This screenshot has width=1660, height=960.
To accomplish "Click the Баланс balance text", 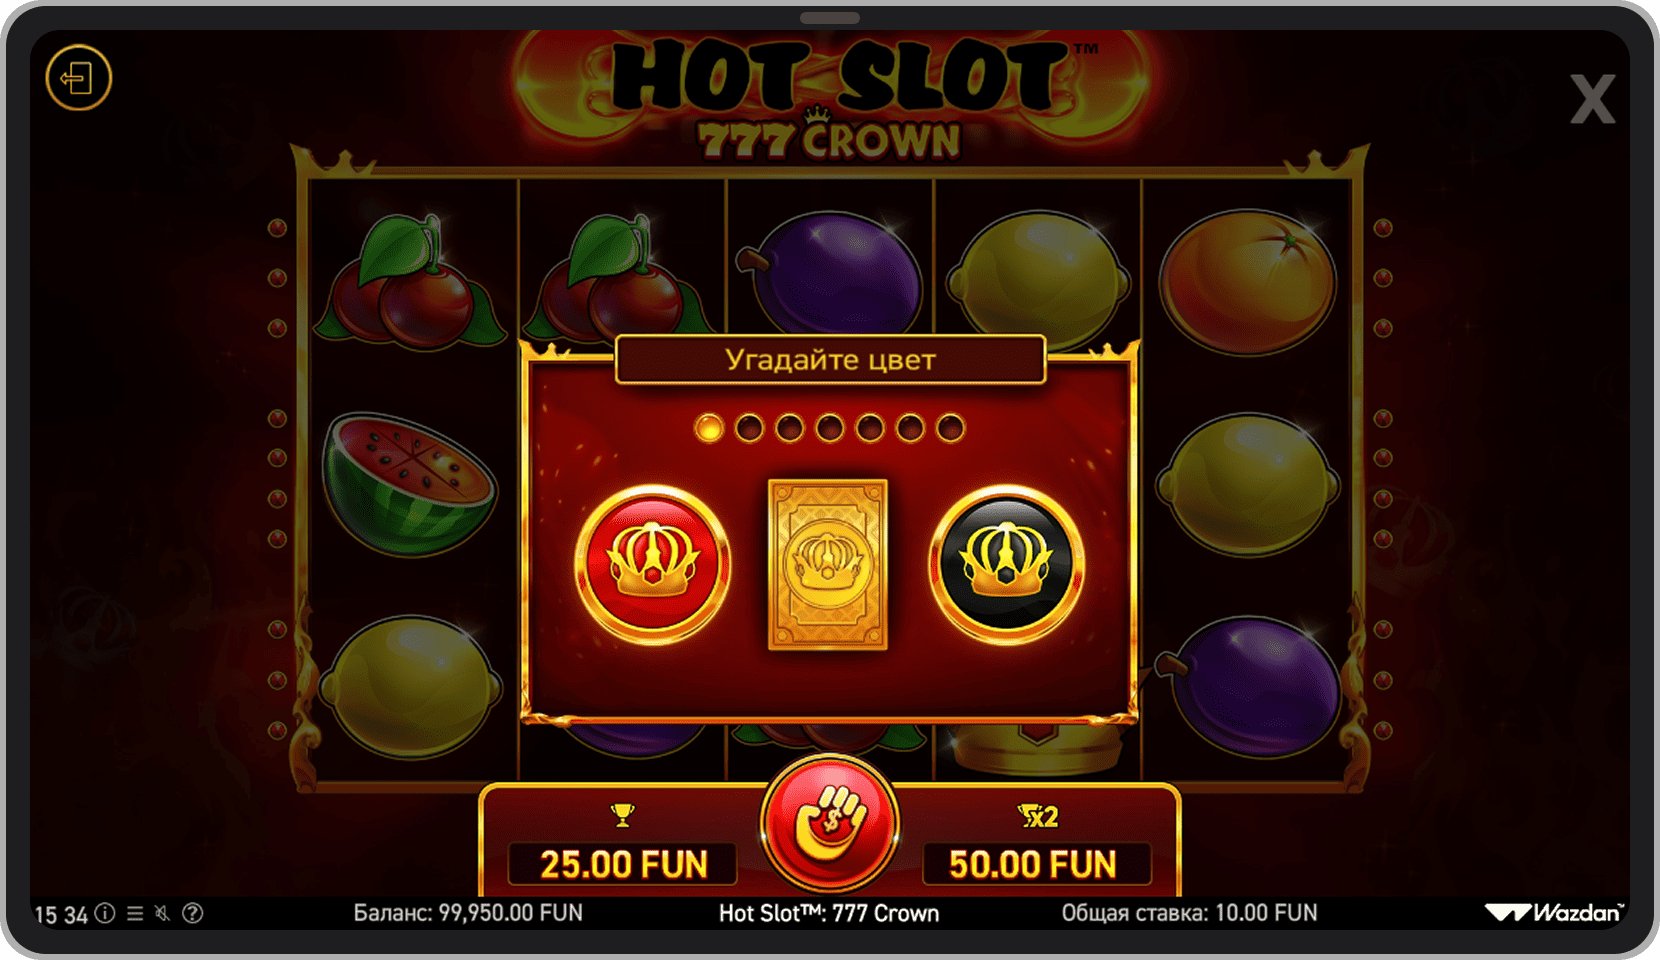I will coord(468,913).
